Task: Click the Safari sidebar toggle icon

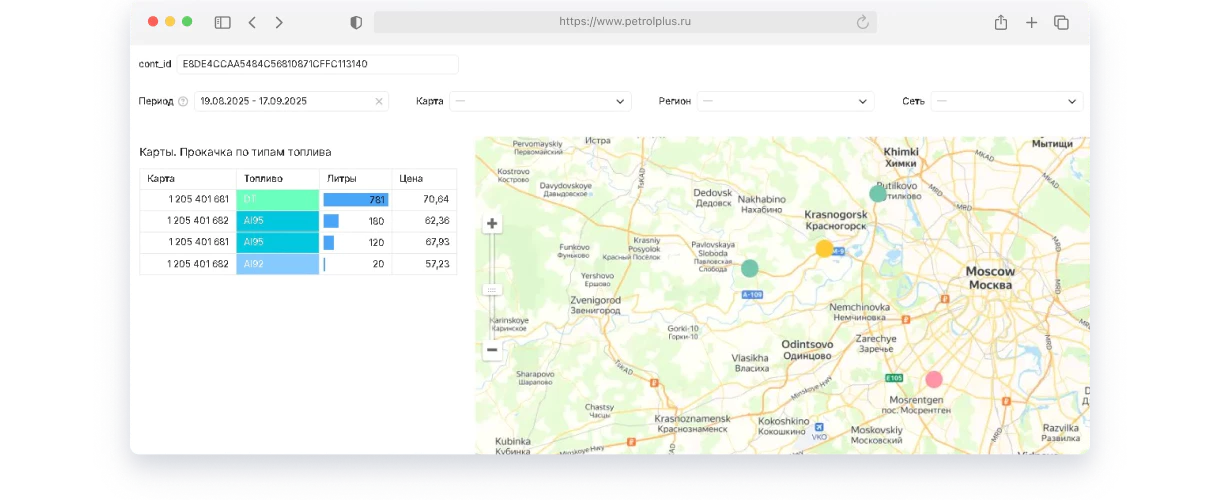Action: point(222,22)
